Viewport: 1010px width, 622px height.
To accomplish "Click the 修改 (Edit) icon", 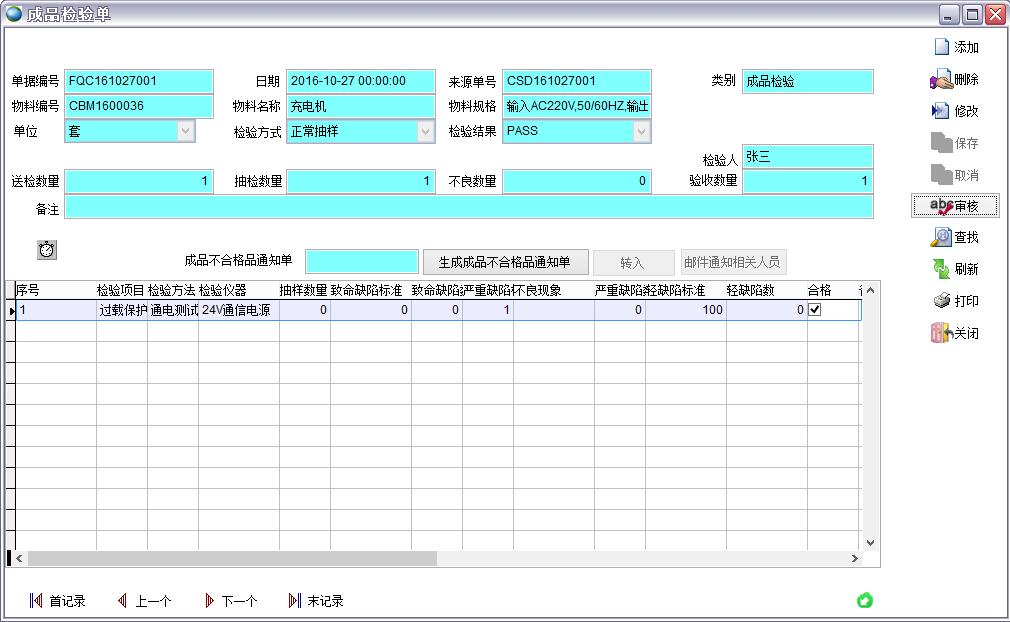I will click(941, 111).
